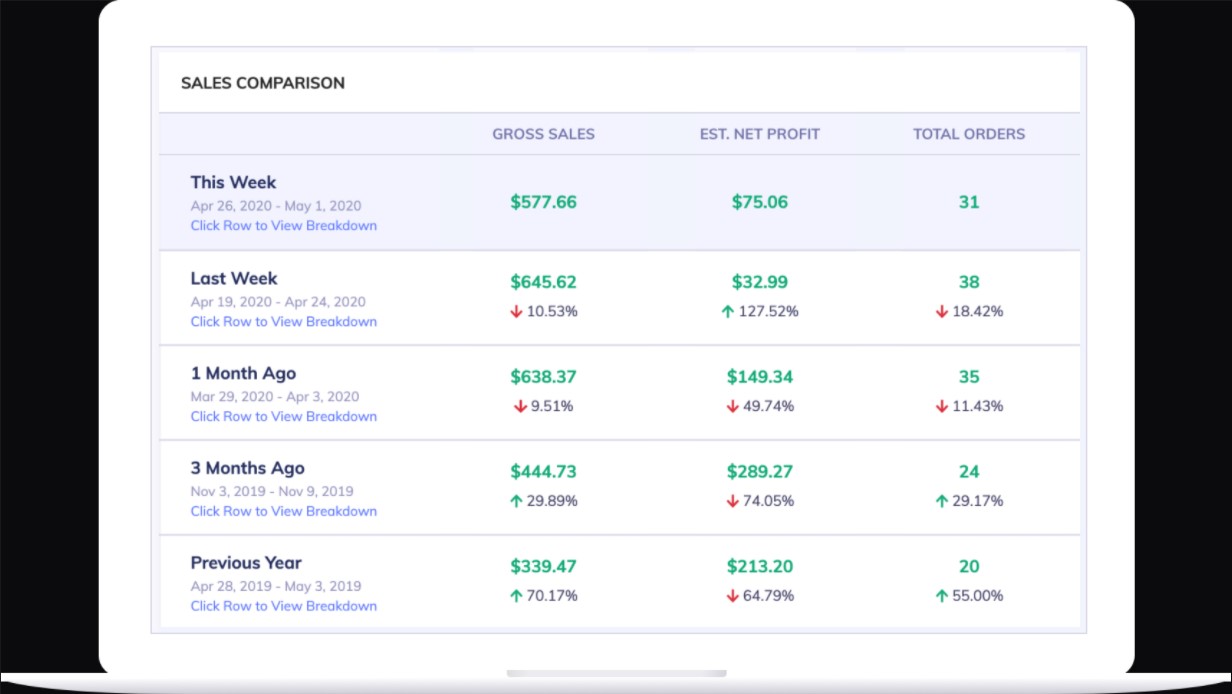Click red down arrow beside 10.53%
This screenshot has width=1232, height=694.
[517, 312]
